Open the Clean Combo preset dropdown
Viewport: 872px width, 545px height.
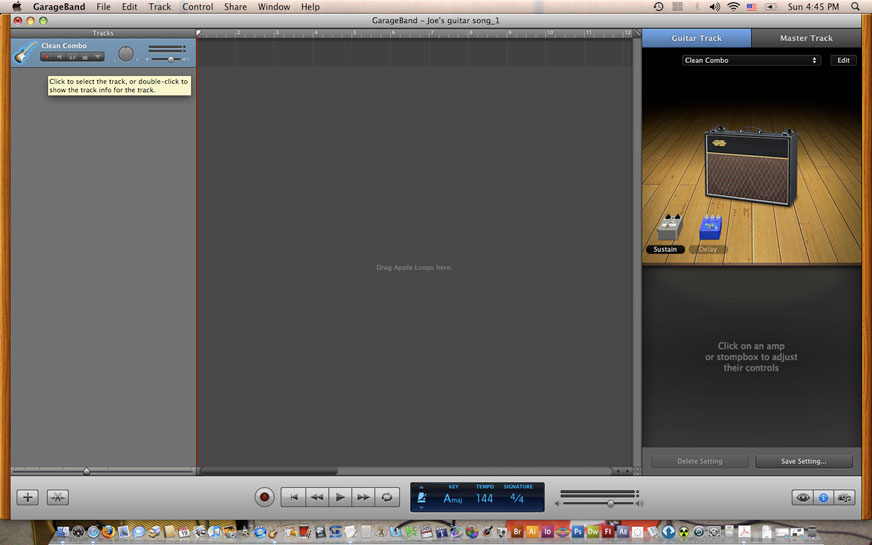tap(751, 60)
